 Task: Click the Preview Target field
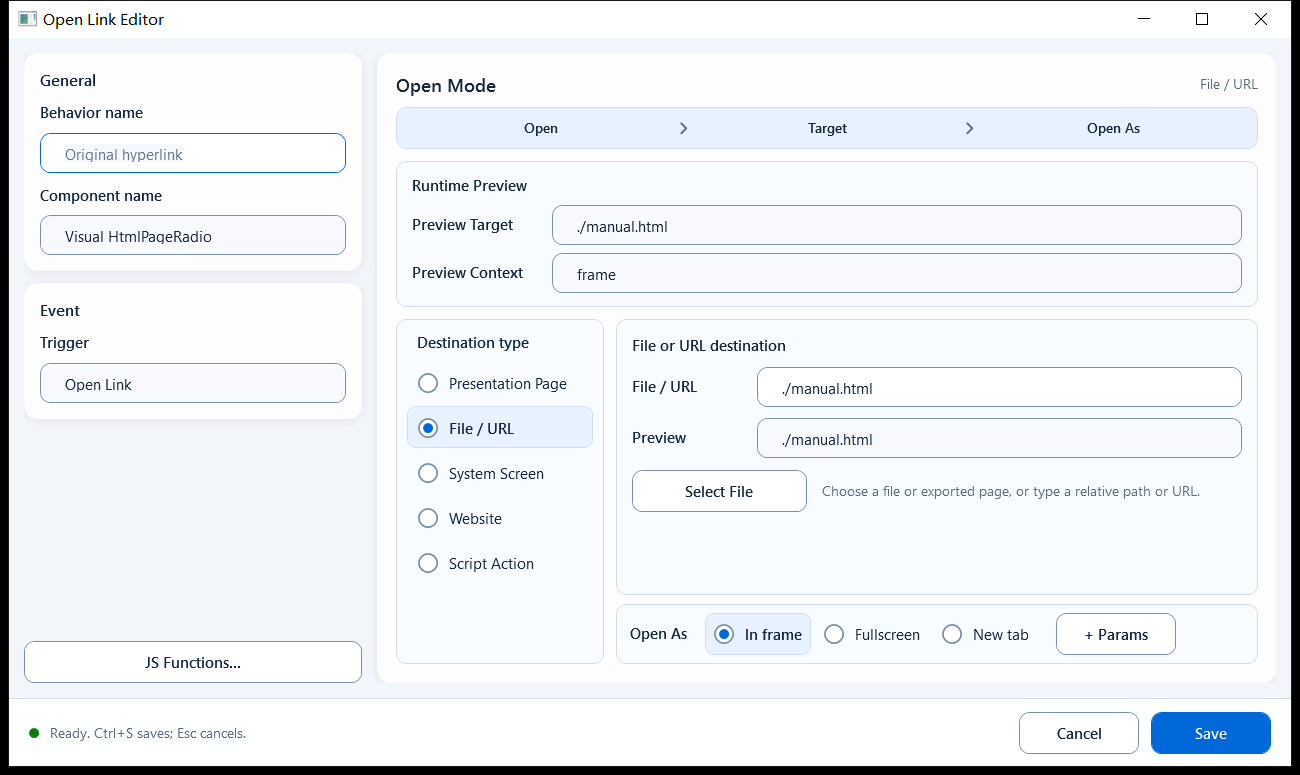point(897,225)
